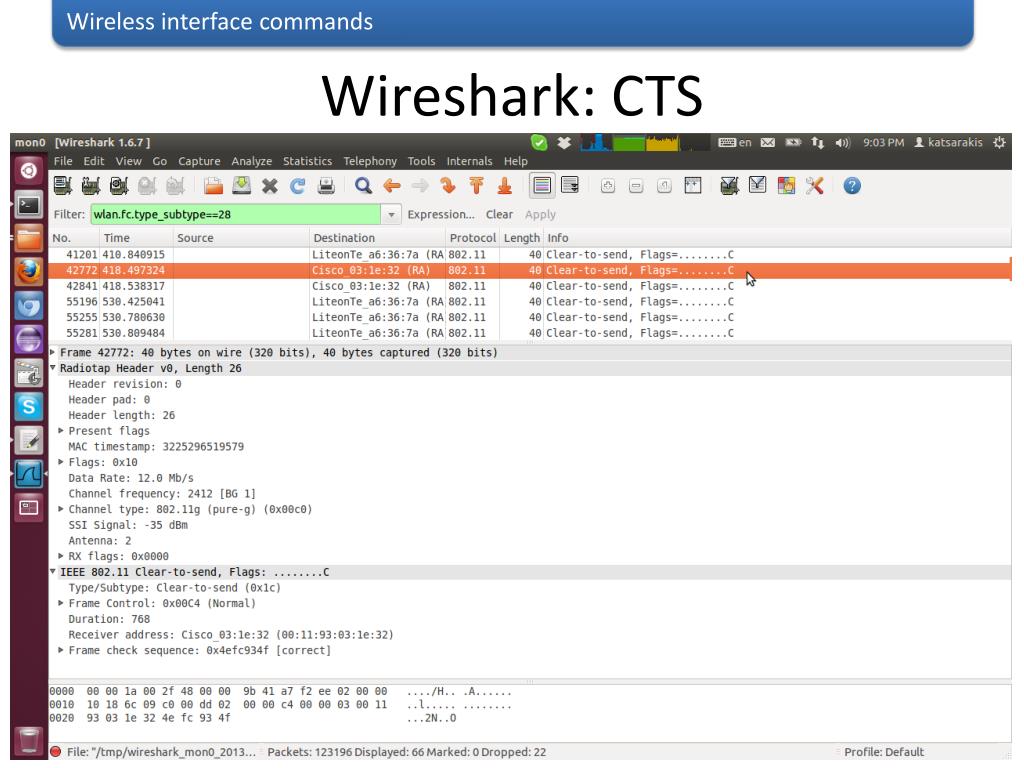Go back in packet history
Image resolution: width=1024 pixels, height=768 pixels.
pos(392,186)
